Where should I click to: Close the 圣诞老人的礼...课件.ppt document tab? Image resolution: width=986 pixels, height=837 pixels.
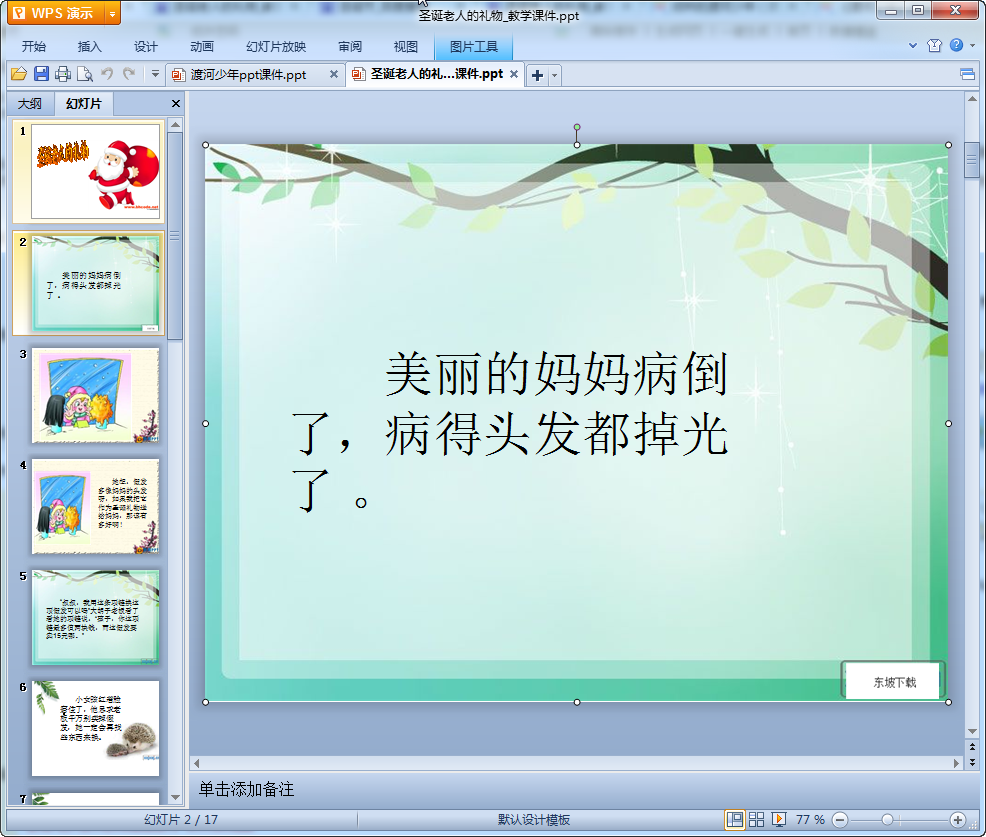click(x=514, y=74)
